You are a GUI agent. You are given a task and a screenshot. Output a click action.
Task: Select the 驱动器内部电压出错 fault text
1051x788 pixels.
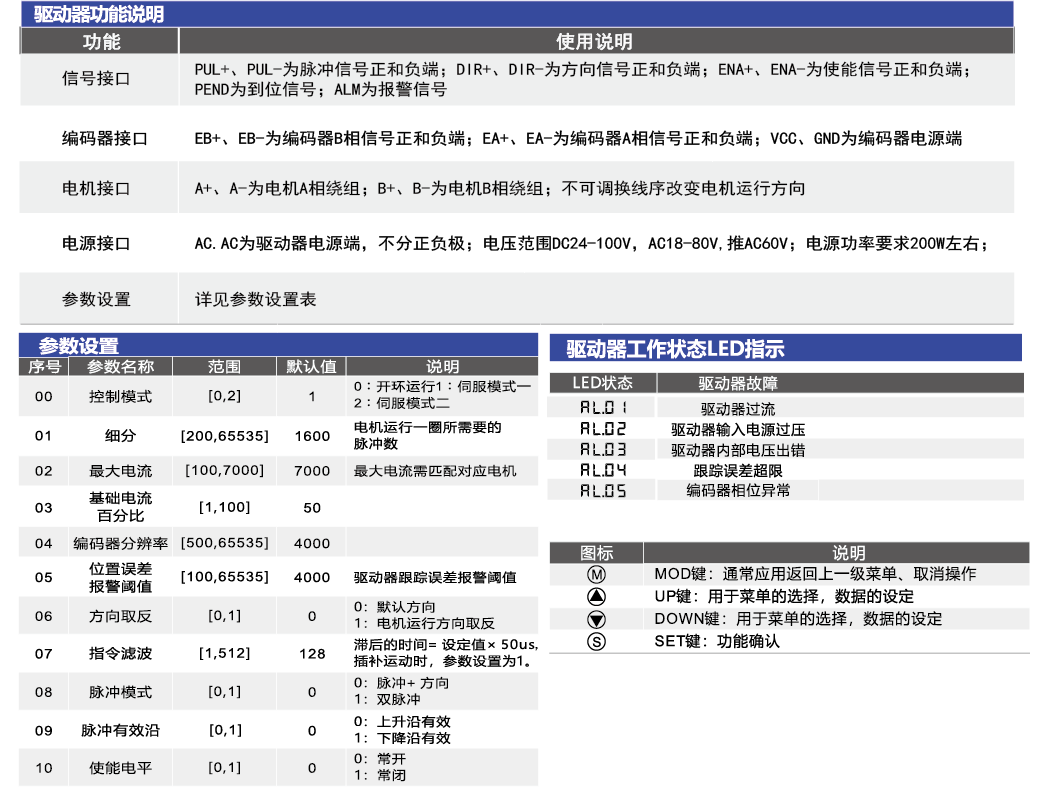coord(738,450)
